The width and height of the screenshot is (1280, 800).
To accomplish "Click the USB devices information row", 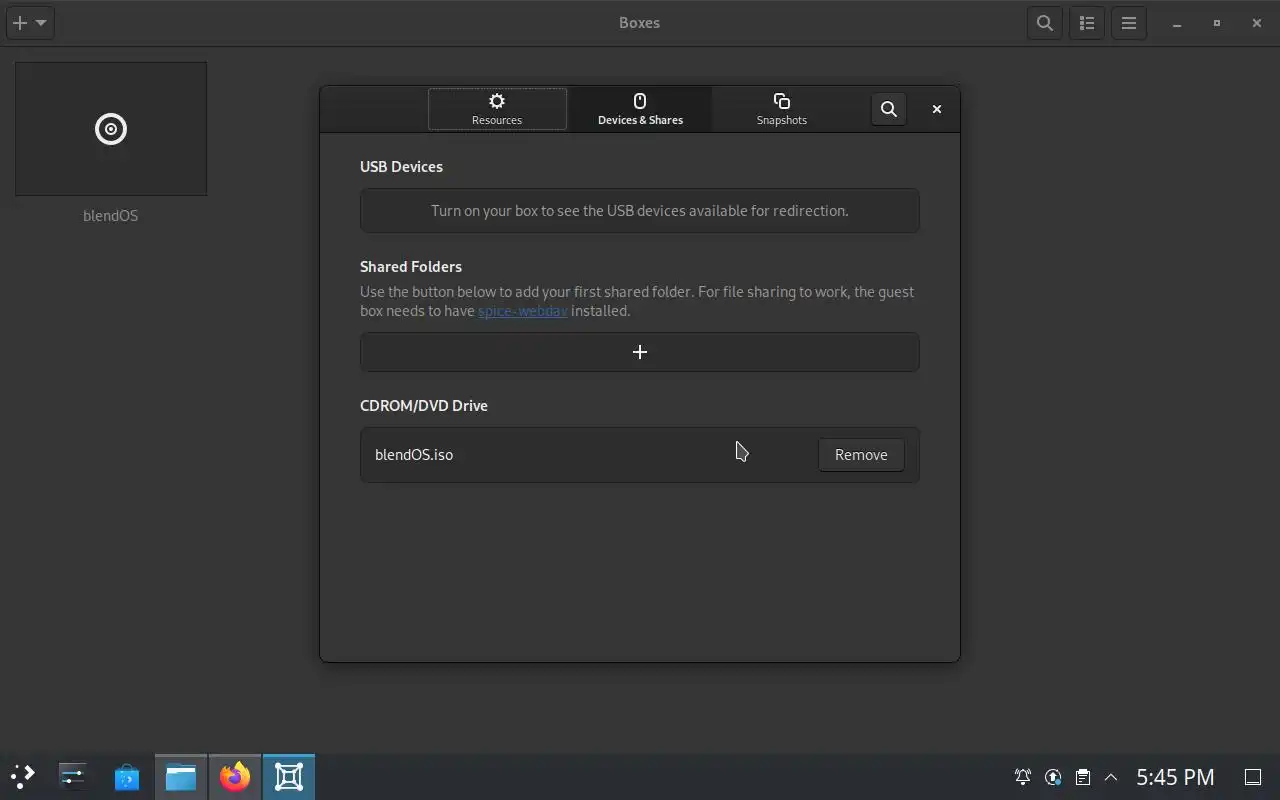I will point(640,211).
